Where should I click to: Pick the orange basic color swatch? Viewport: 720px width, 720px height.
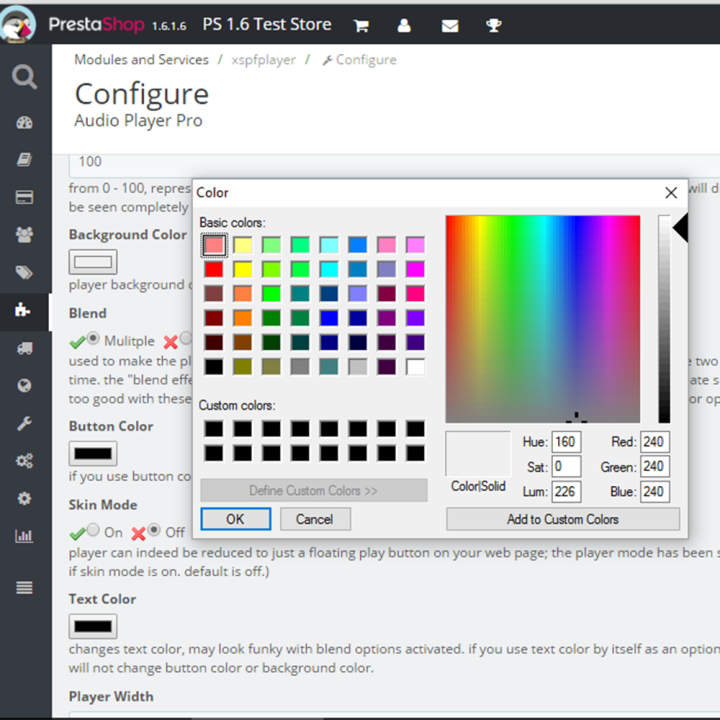tap(242, 318)
